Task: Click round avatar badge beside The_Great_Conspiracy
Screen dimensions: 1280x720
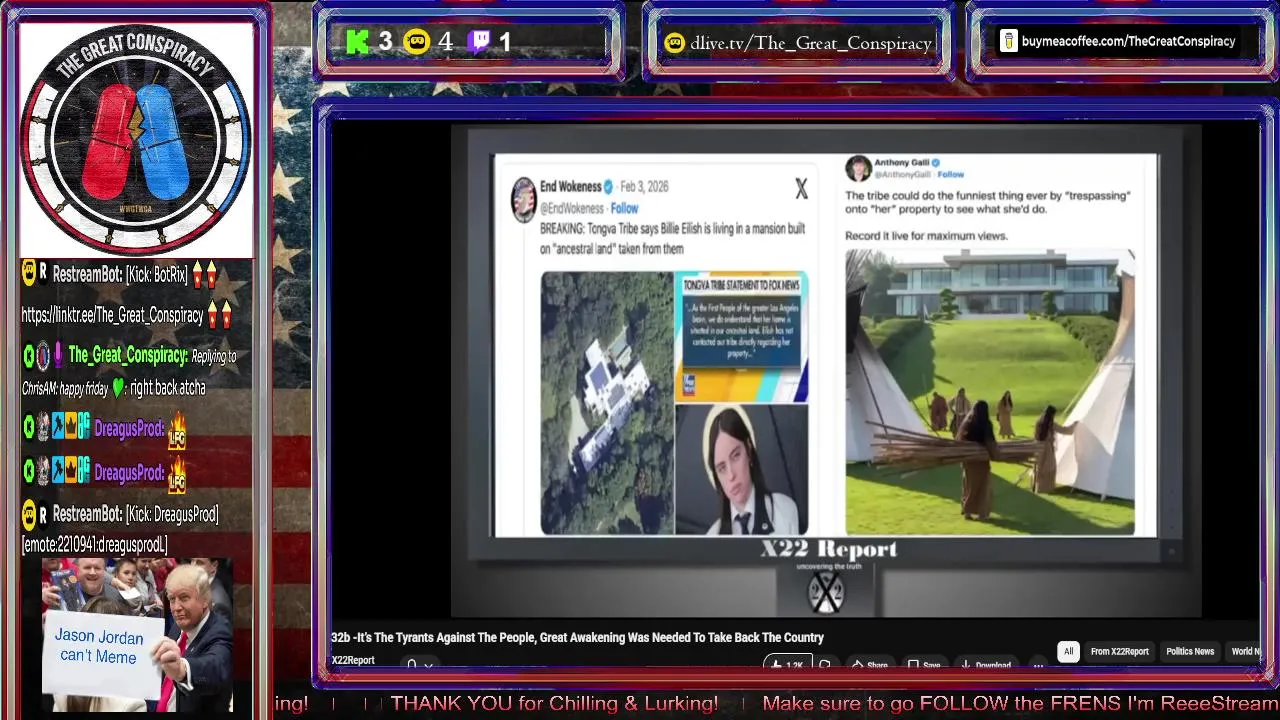Action: click(43, 355)
